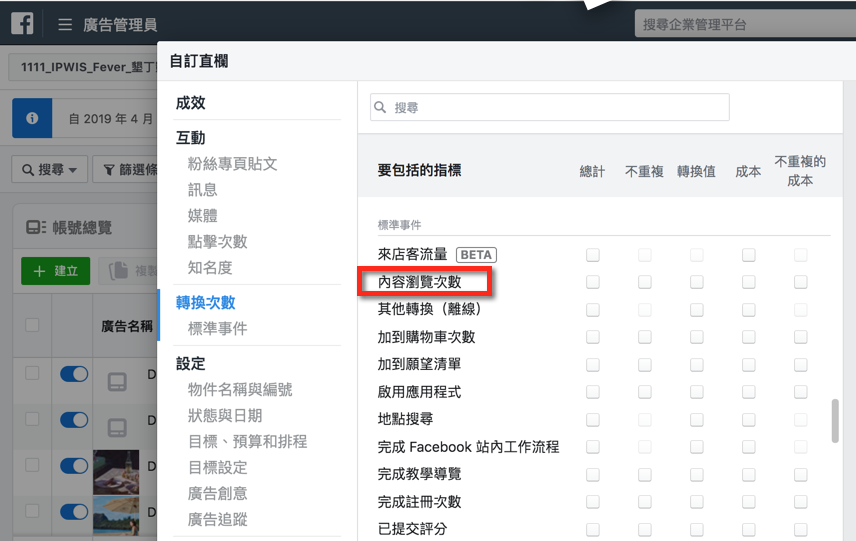Click the plus icon on 建立 button
The image size is (856, 541).
[x=39, y=271]
